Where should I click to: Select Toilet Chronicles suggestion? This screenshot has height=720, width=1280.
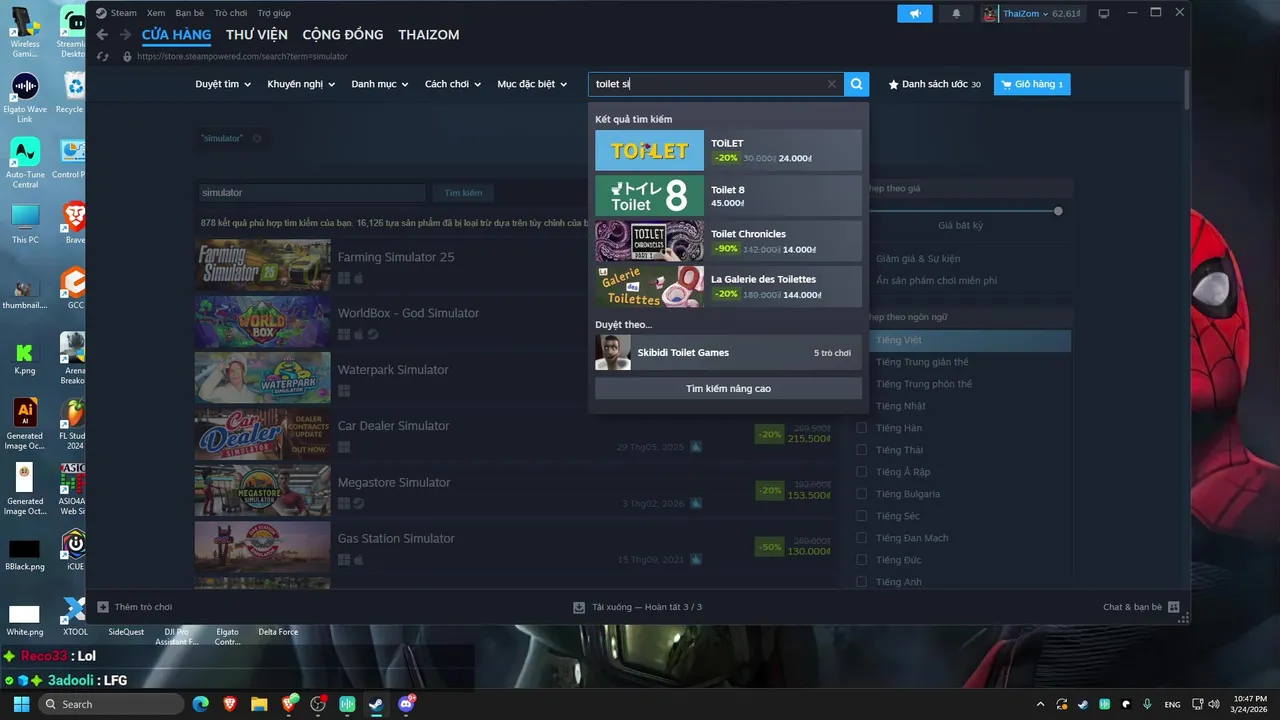point(728,241)
